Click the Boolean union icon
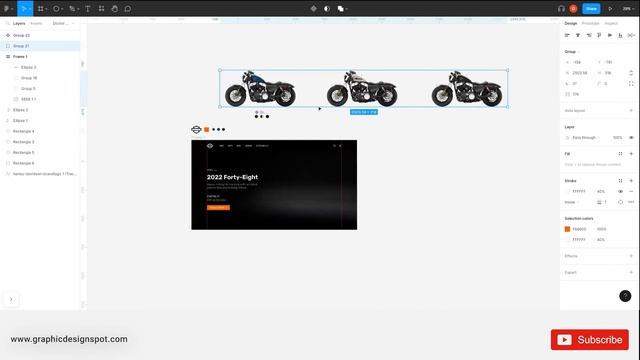This screenshot has height=360, width=640. coord(340,9)
